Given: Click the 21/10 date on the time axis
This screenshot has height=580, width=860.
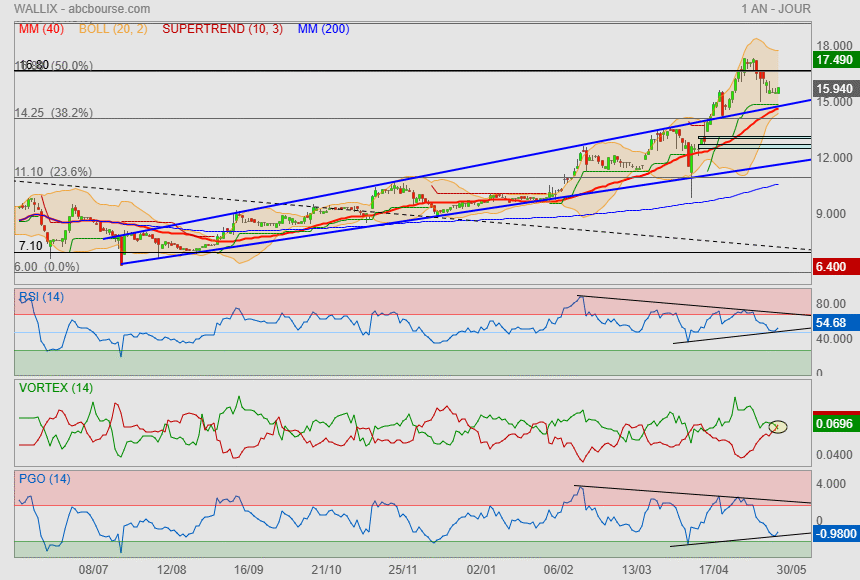Looking at the screenshot, I should (326, 570).
